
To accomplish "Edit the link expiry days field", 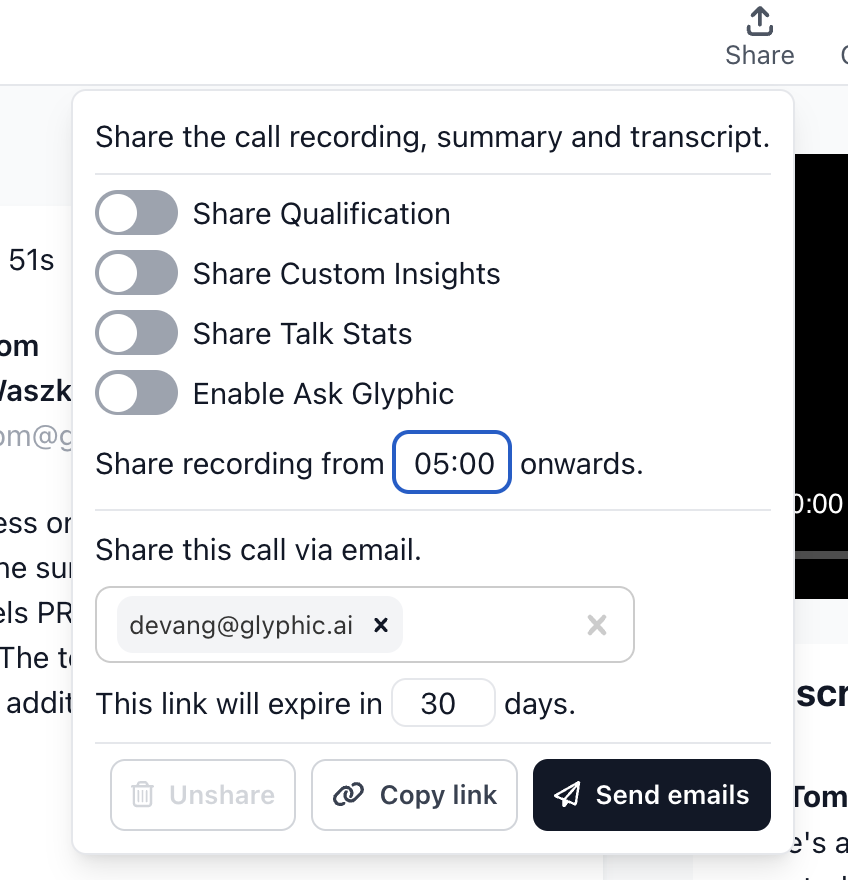I will (x=442, y=704).
